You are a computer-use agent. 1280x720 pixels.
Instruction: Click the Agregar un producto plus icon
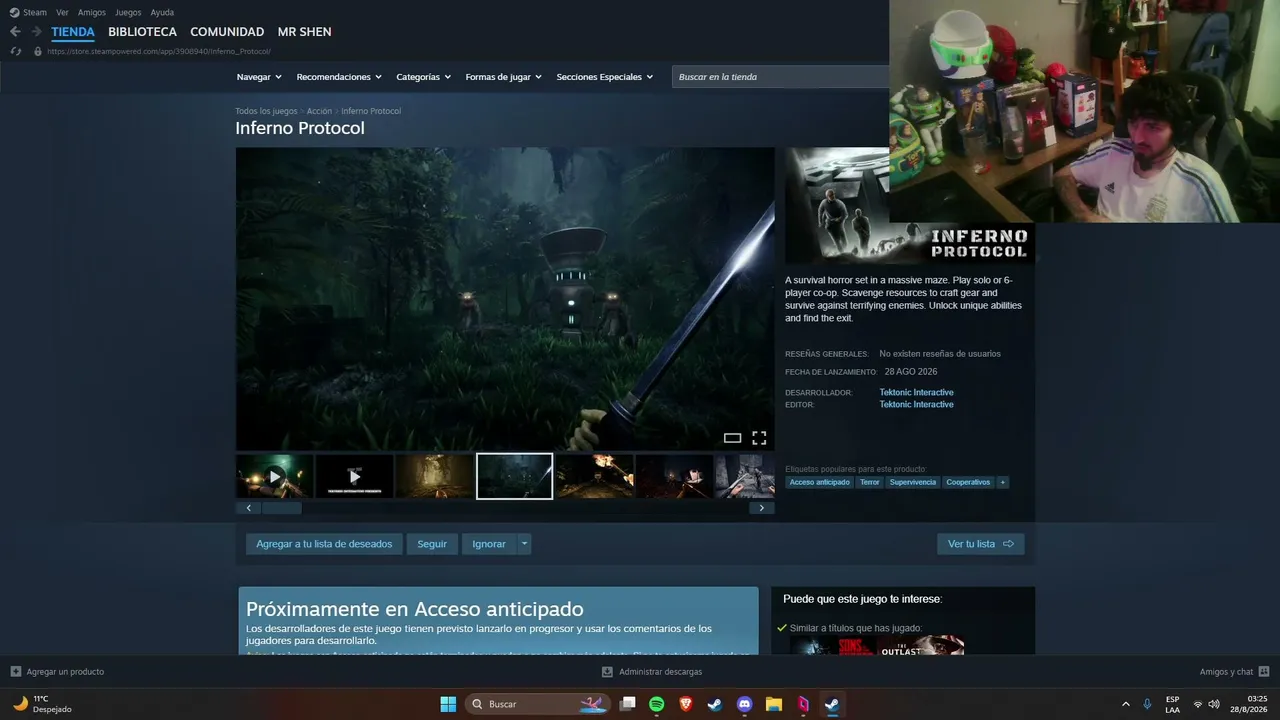click(x=15, y=672)
